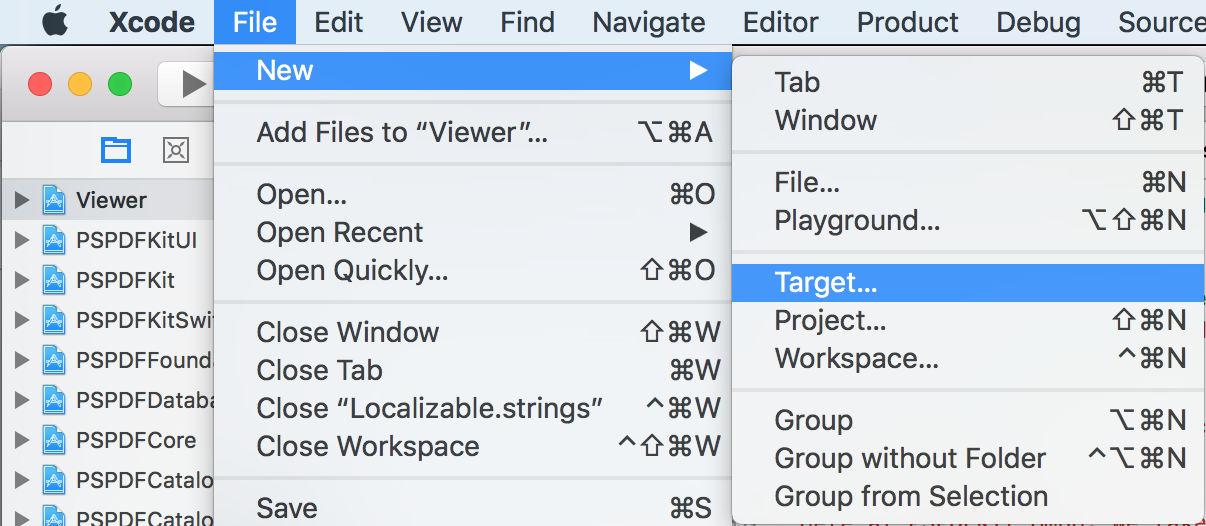Select Playground… in the New submenu
The height and width of the screenshot is (526, 1206).
coord(856,221)
